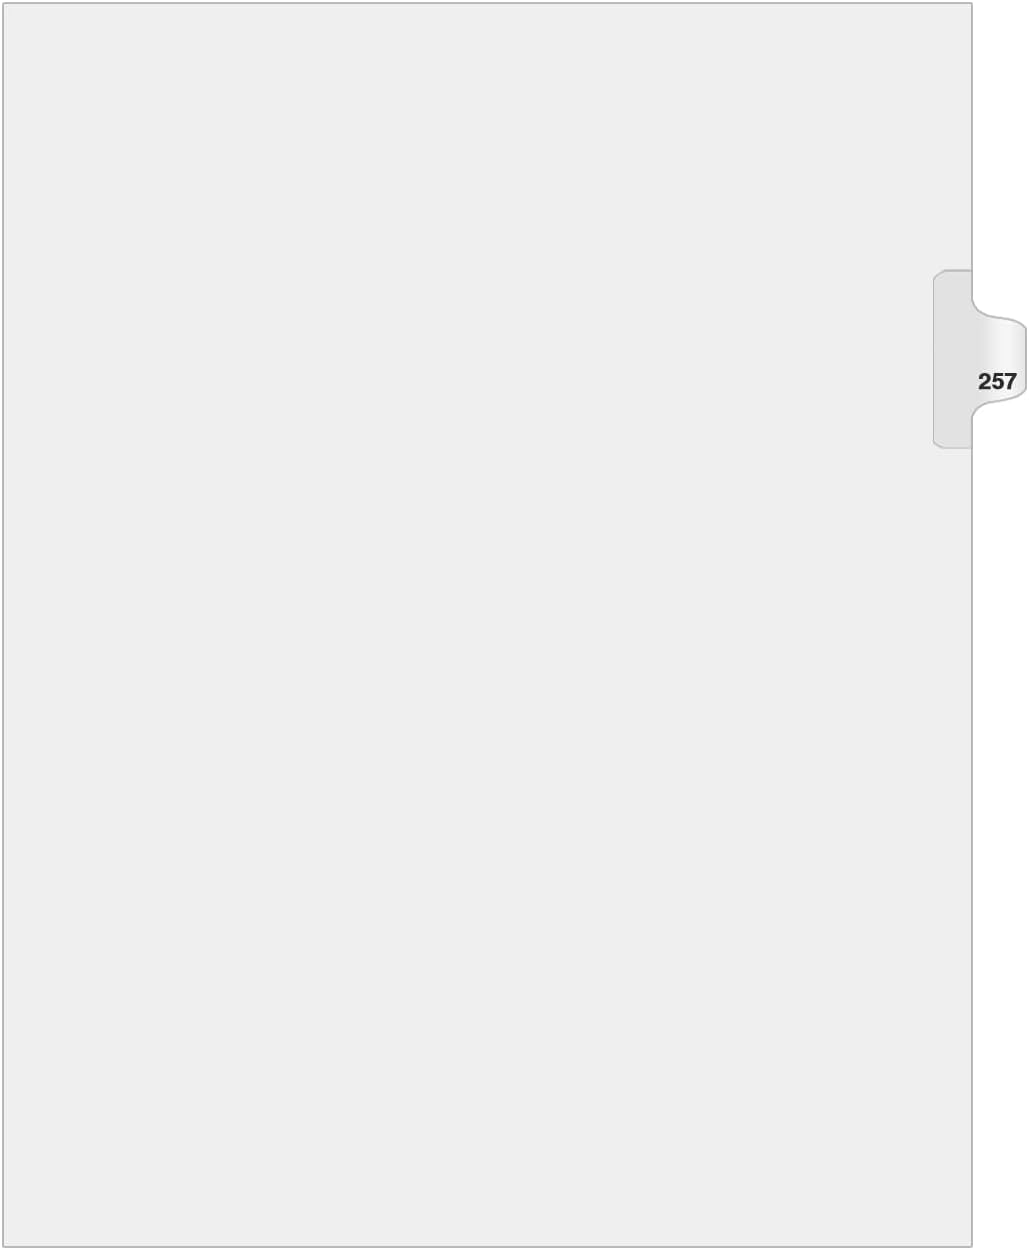Image resolution: width=1029 pixels, height=1250 pixels.
Task: Click the top of the gray tab backing
Action: 952,274
